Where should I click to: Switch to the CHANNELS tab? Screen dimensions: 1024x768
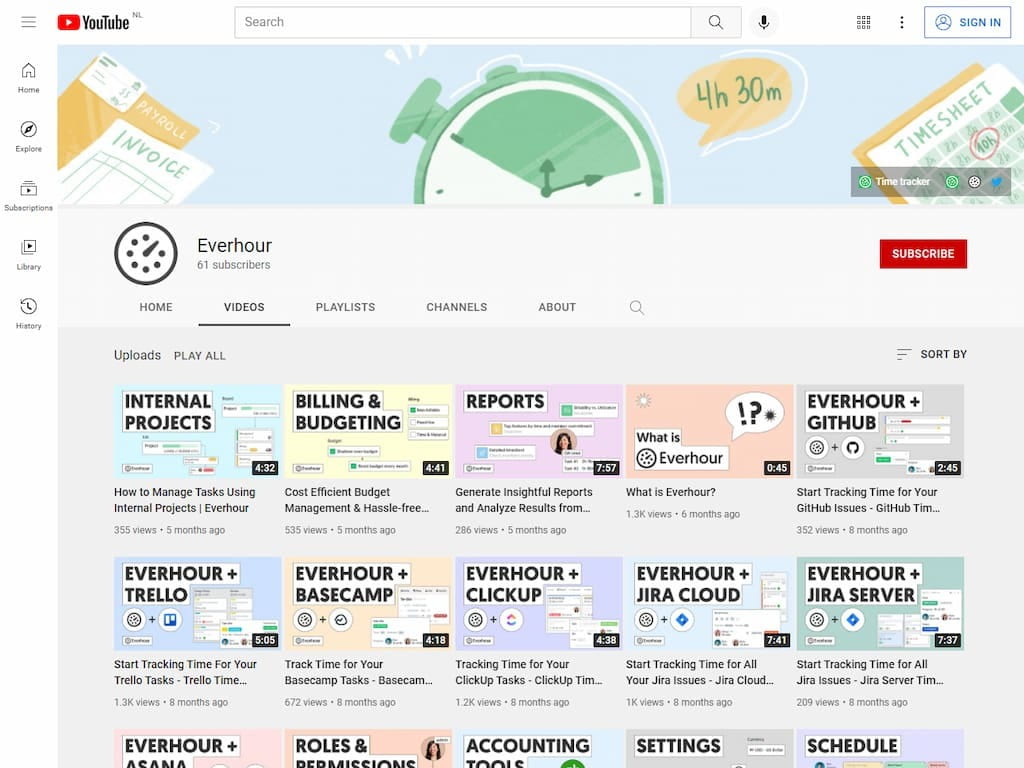point(457,307)
